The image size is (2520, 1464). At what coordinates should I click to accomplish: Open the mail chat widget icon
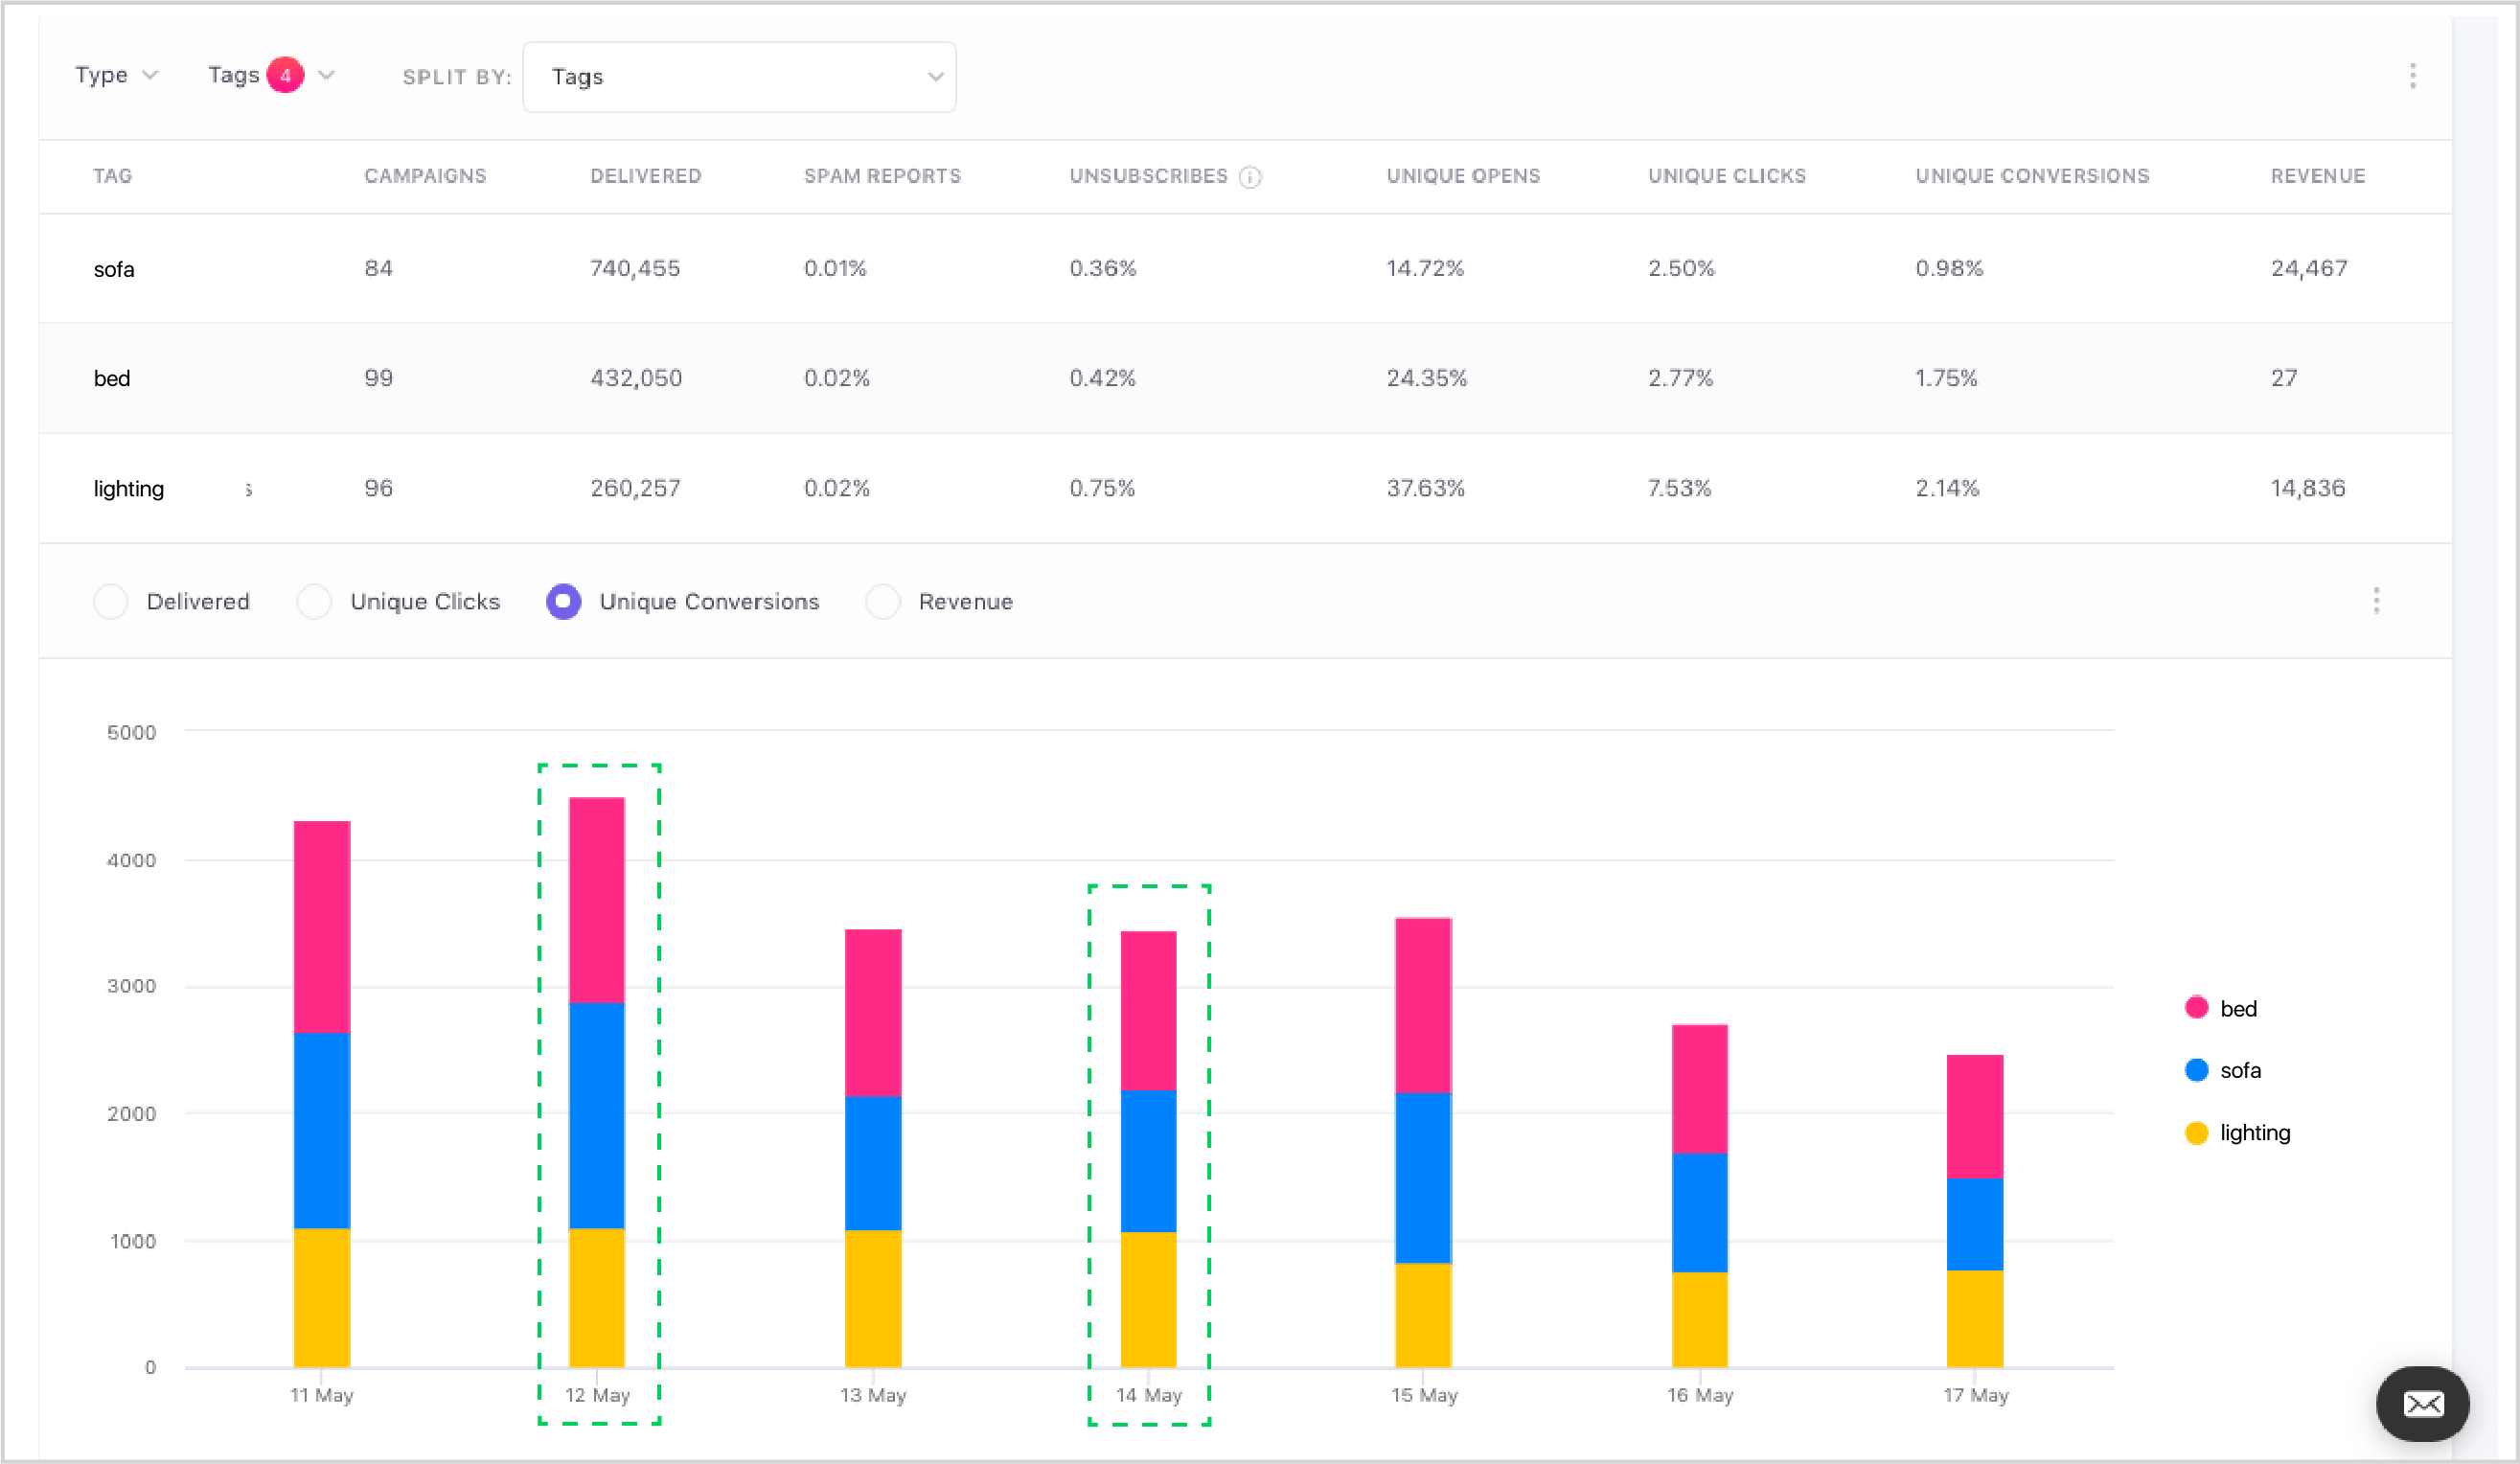(x=2422, y=1404)
